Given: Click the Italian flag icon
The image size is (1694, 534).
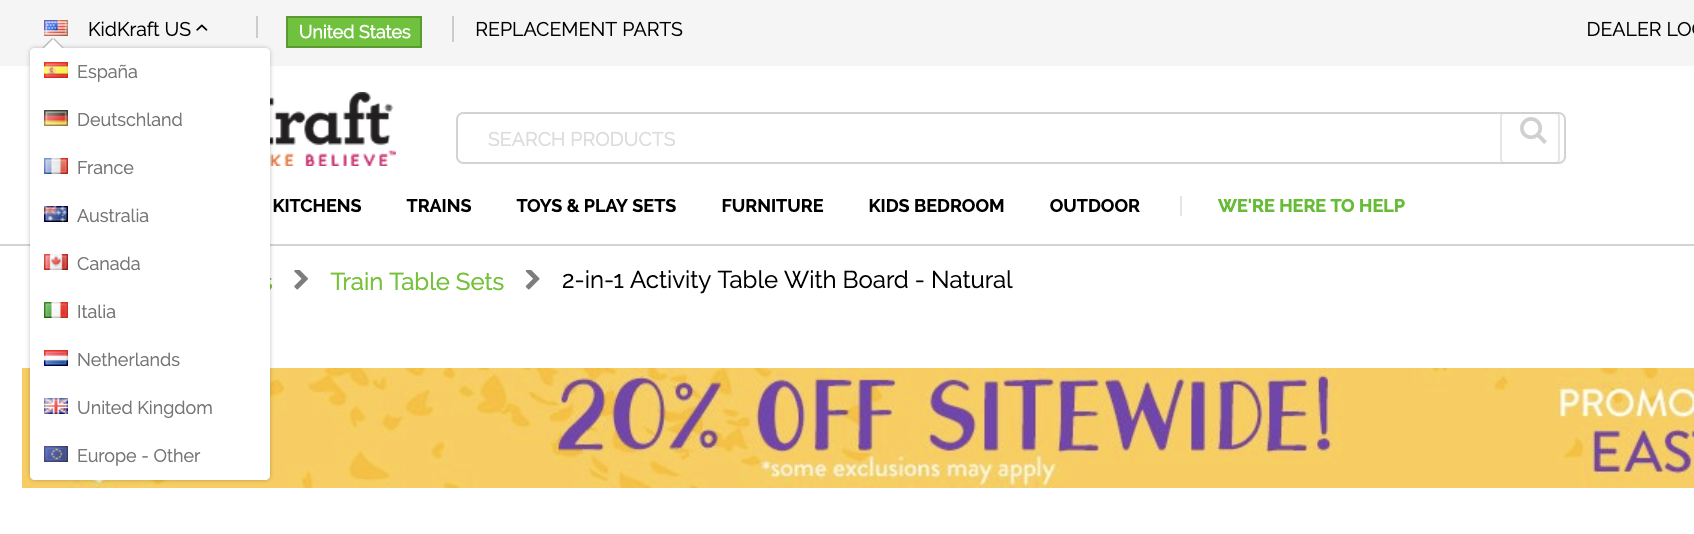Looking at the screenshot, I should coord(56,311).
